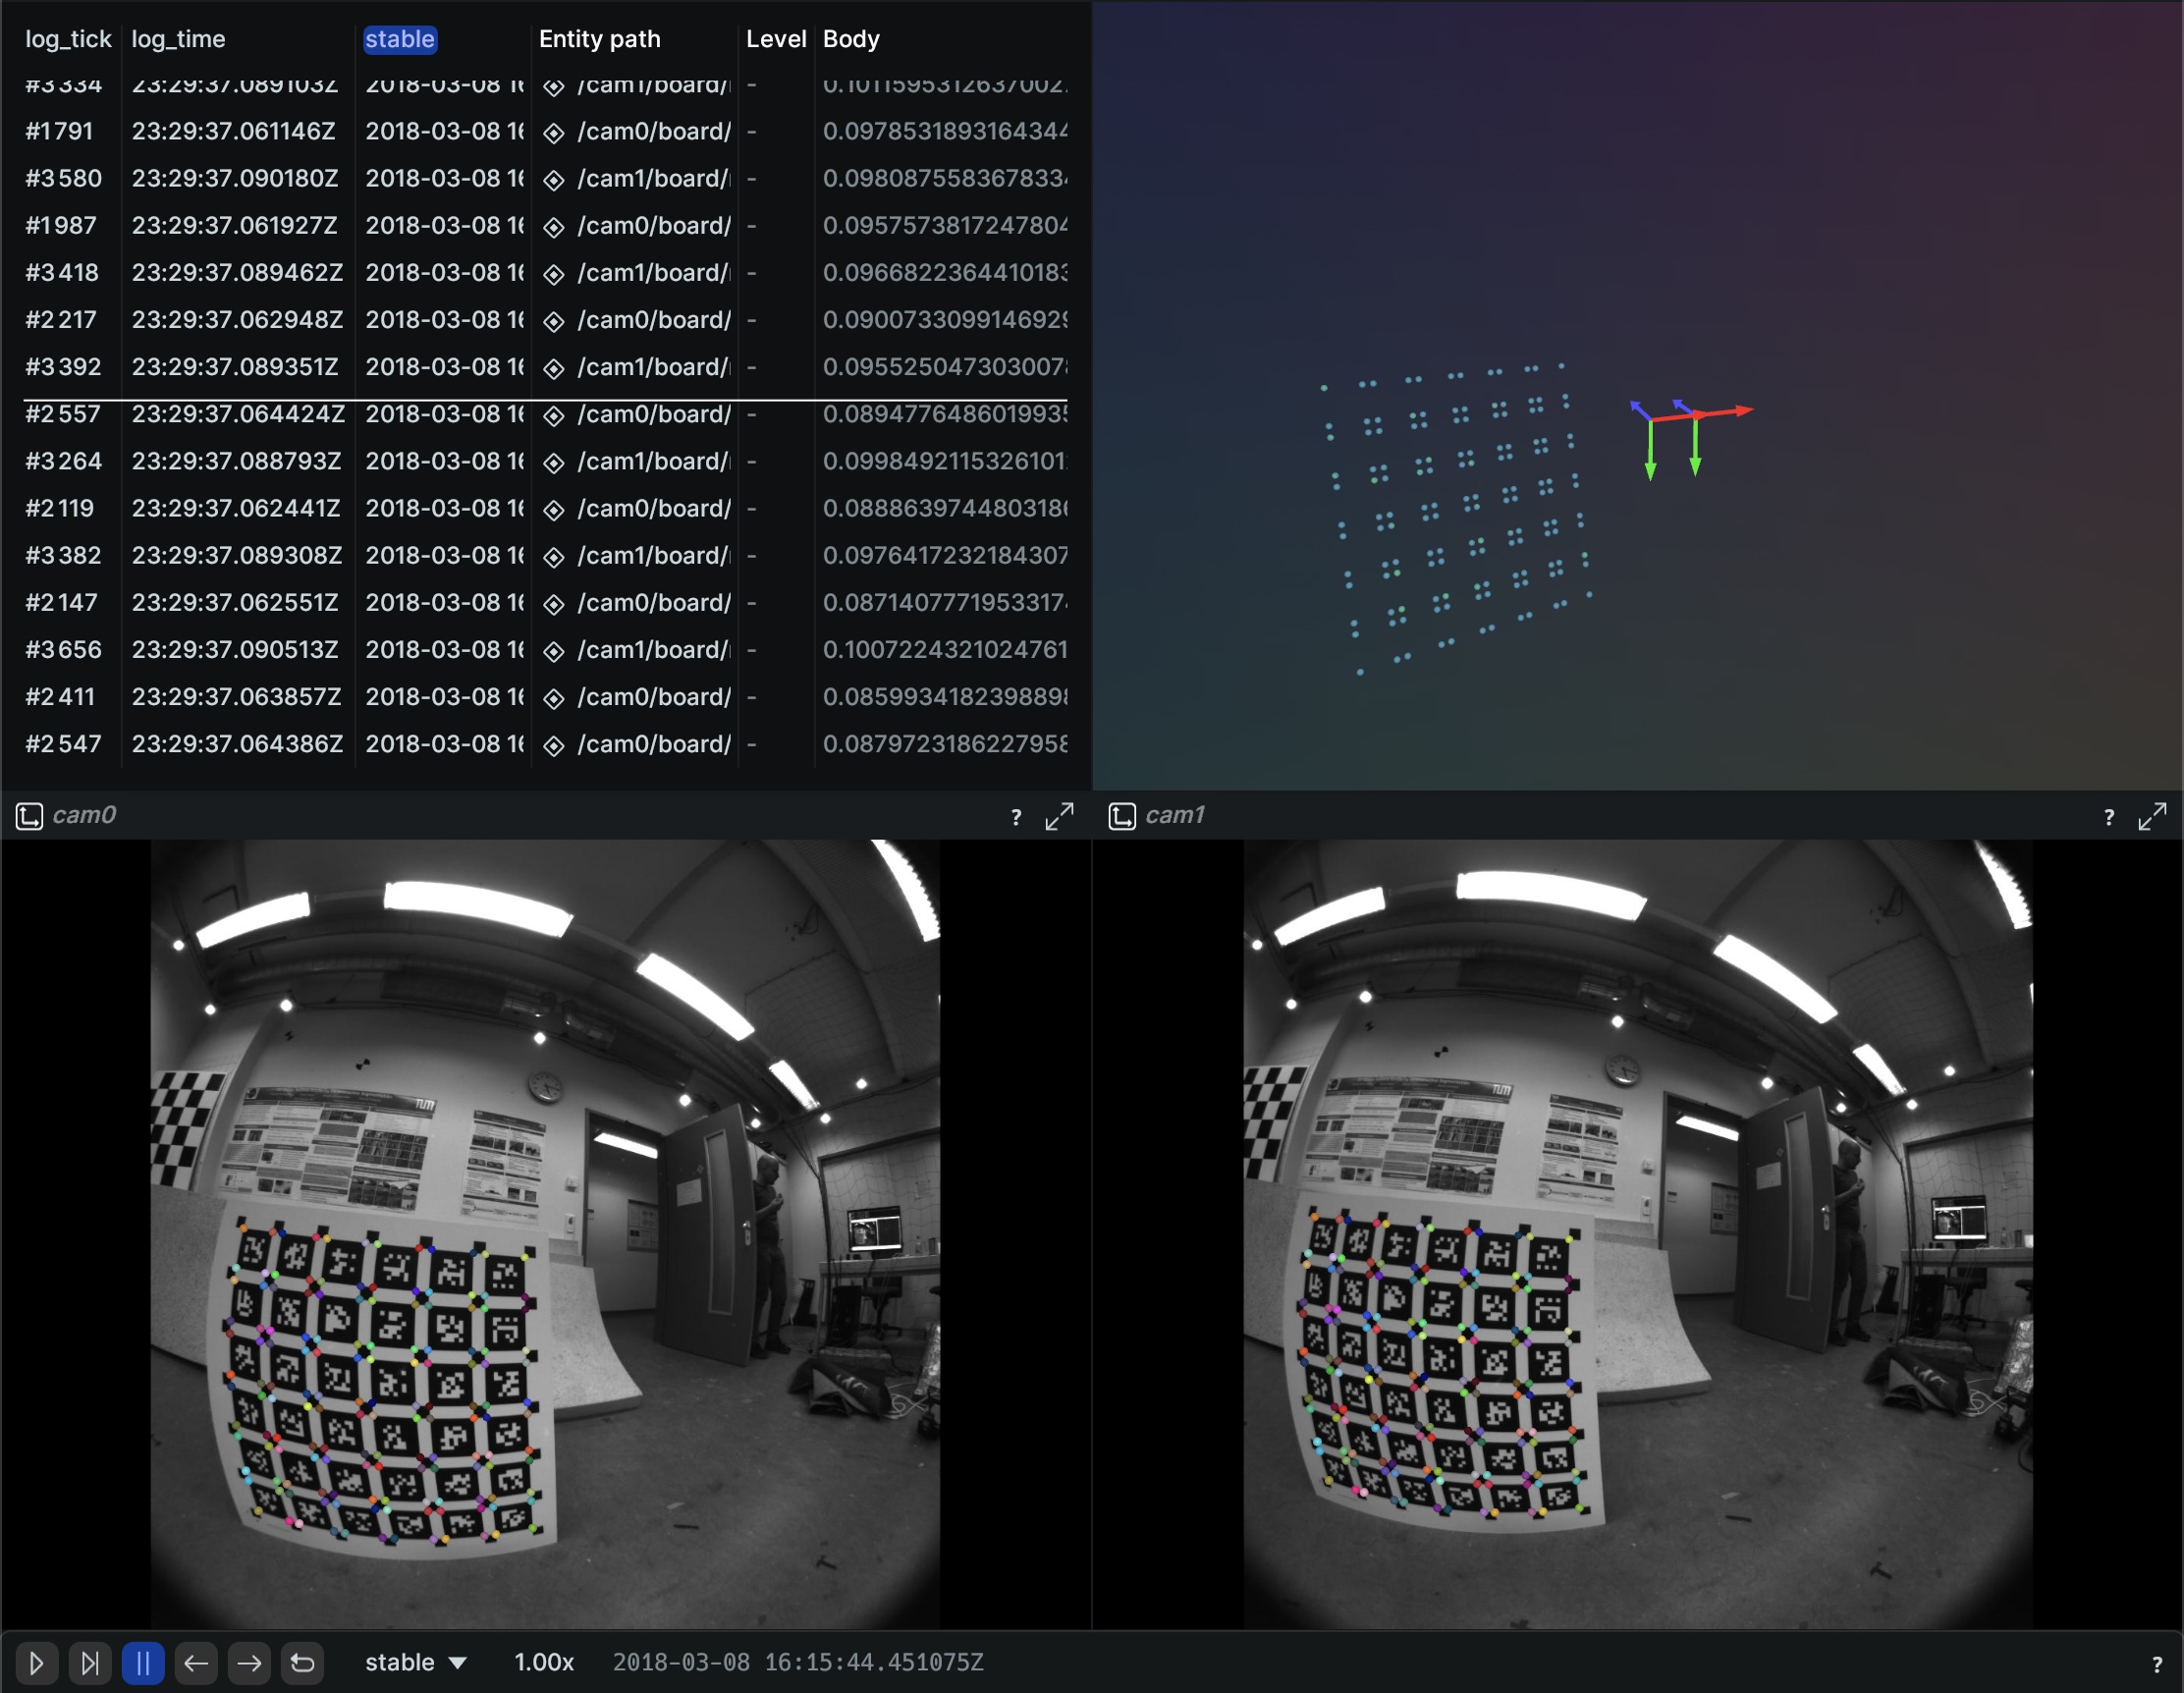2184x1693 pixels.
Task: Maximize the cam1 view
Action: point(2152,816)
